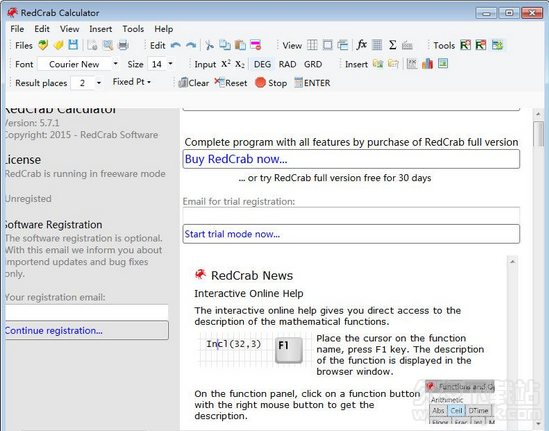This screenshot has width=549, height=431.
Task: Click Start trial mode now button
Action: point(351,234)
